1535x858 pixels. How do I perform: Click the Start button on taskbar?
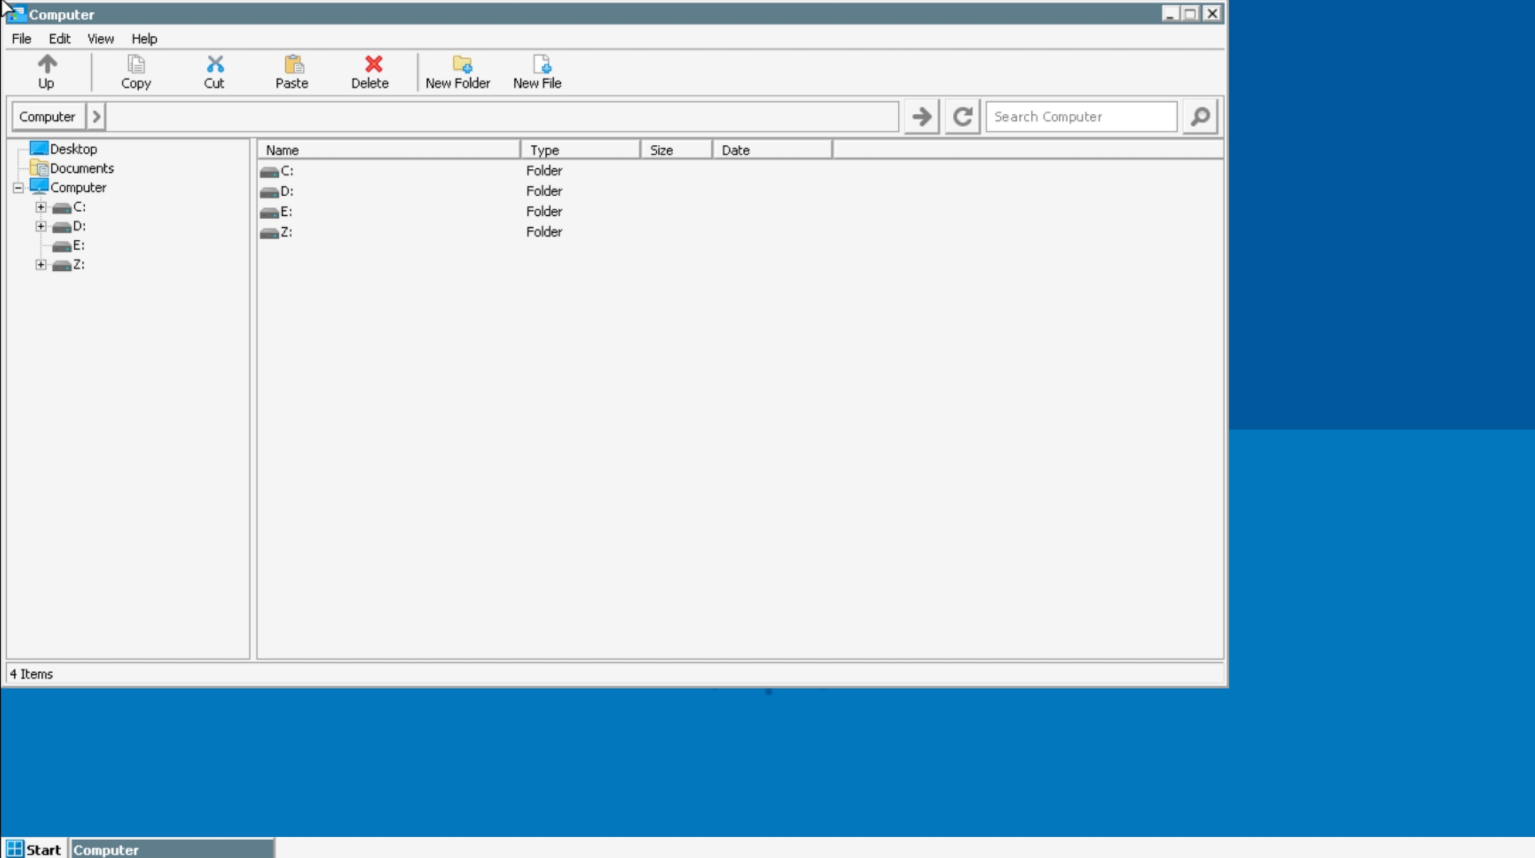pyautogui.click(x=34, y=849)
